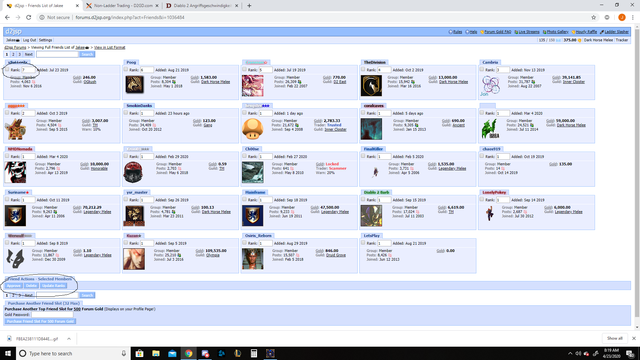Click the top friend search text box
The height and width of the screenshot is (360, 640).
point(57,54)
